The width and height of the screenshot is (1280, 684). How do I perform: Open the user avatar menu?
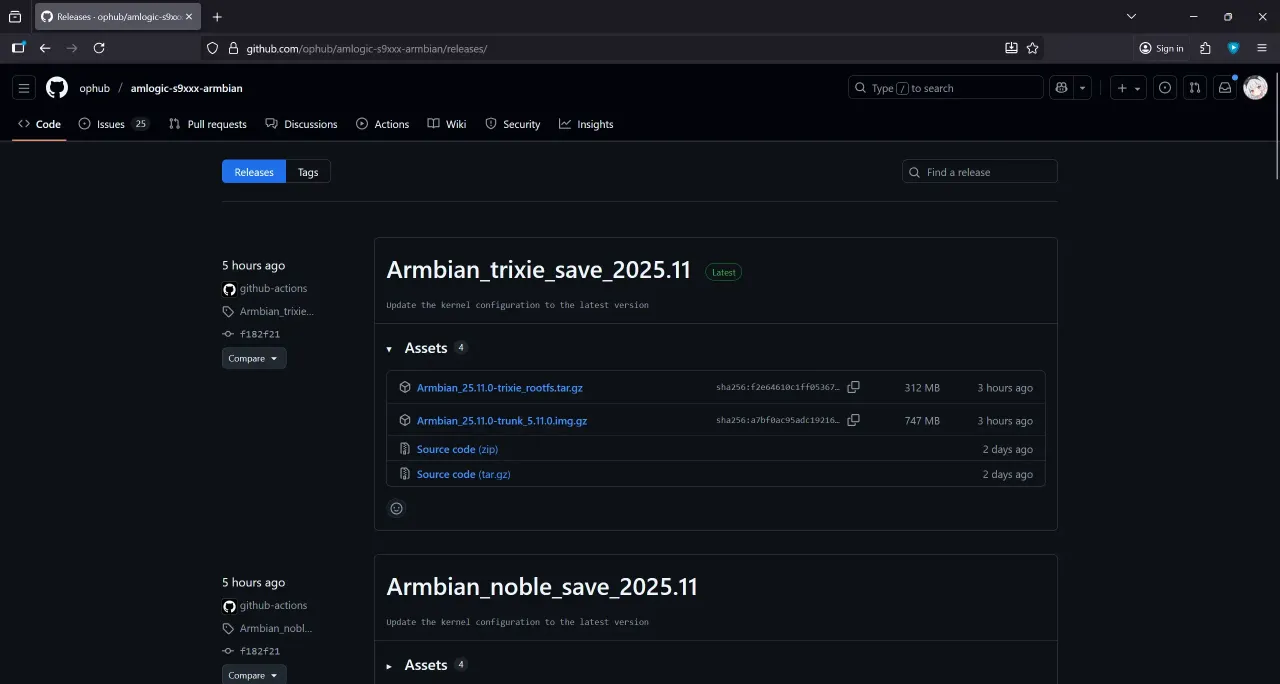click(1255, 88)
